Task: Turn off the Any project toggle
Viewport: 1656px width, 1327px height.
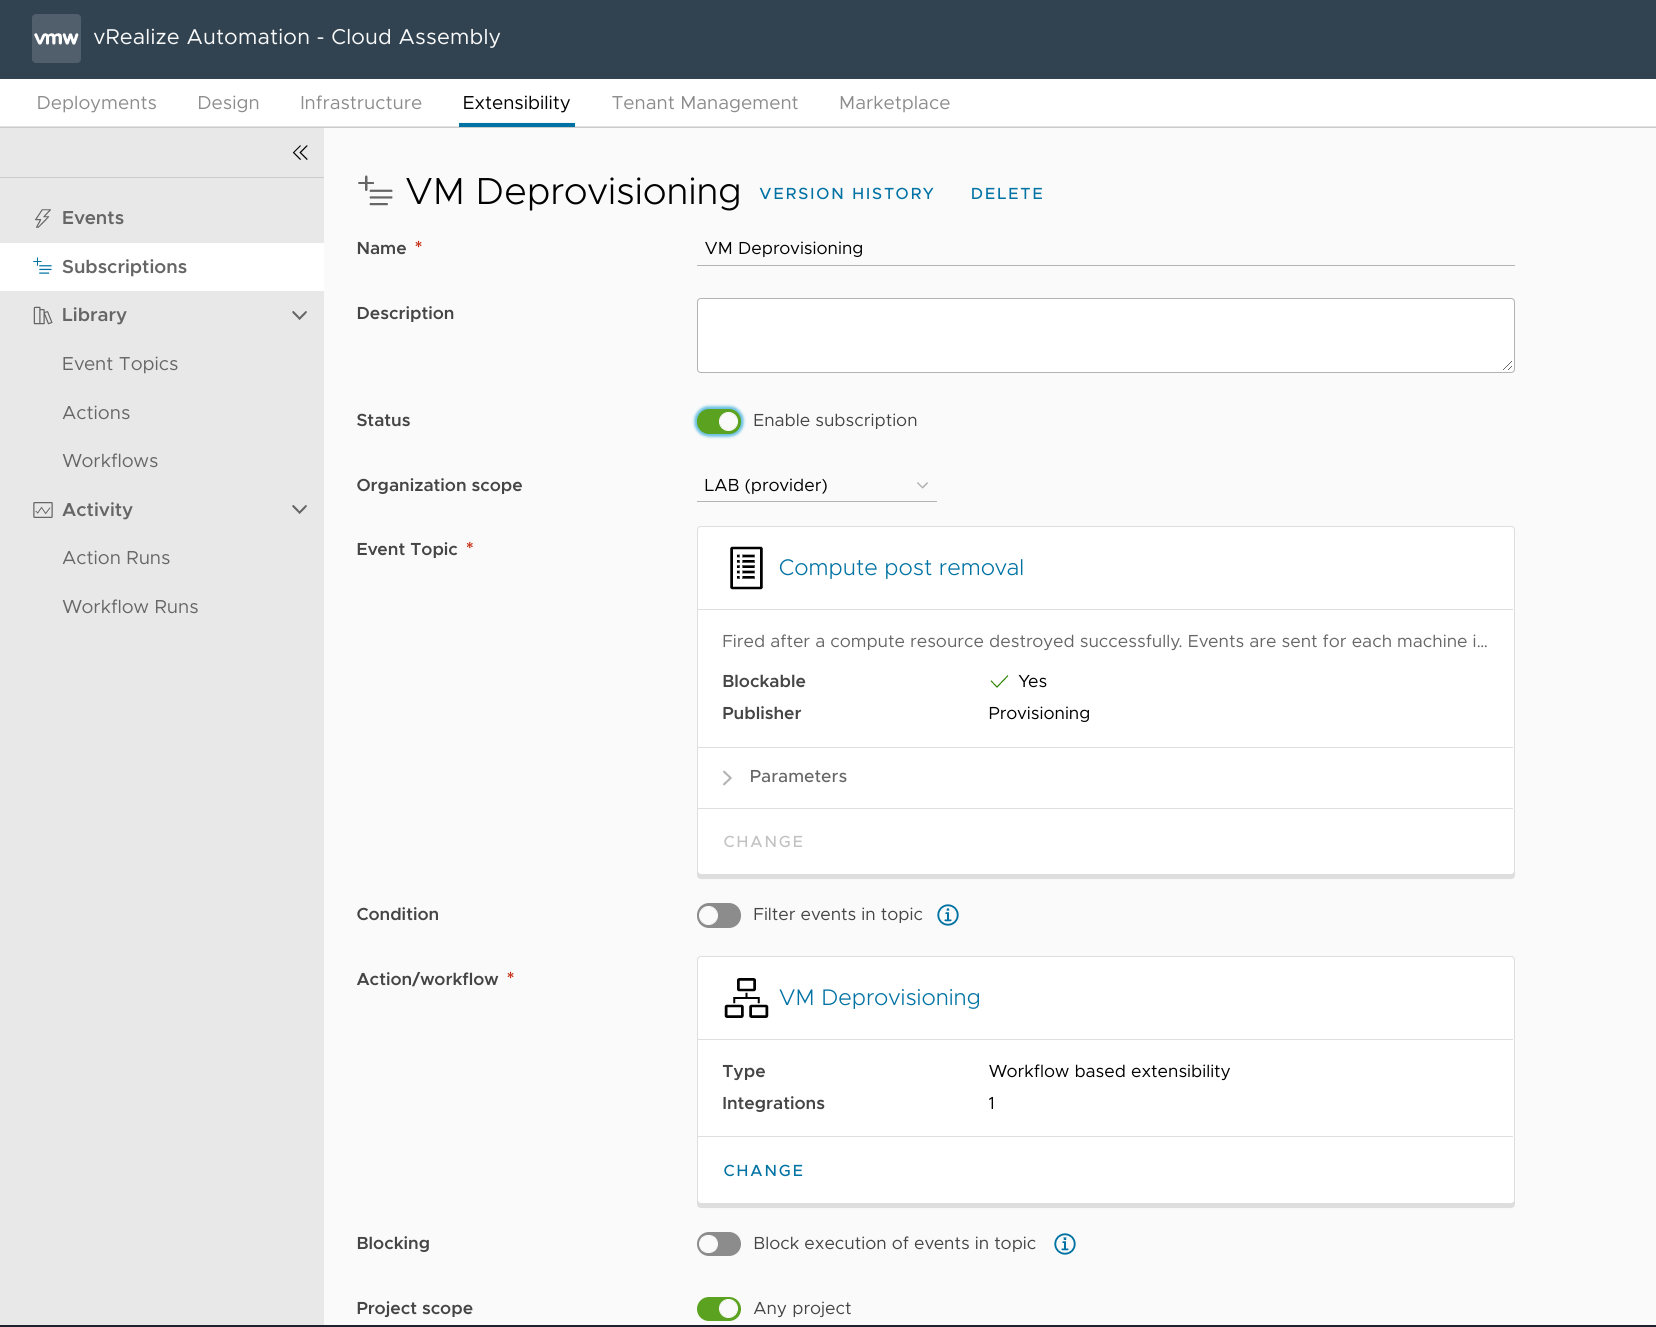Action: (x=719, y=1308)
